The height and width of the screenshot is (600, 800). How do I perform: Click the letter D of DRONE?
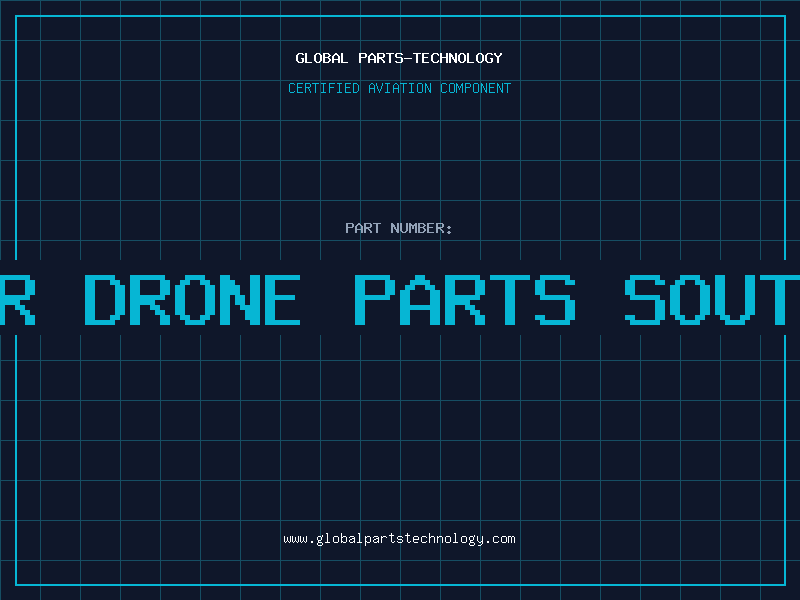point(105,299)
